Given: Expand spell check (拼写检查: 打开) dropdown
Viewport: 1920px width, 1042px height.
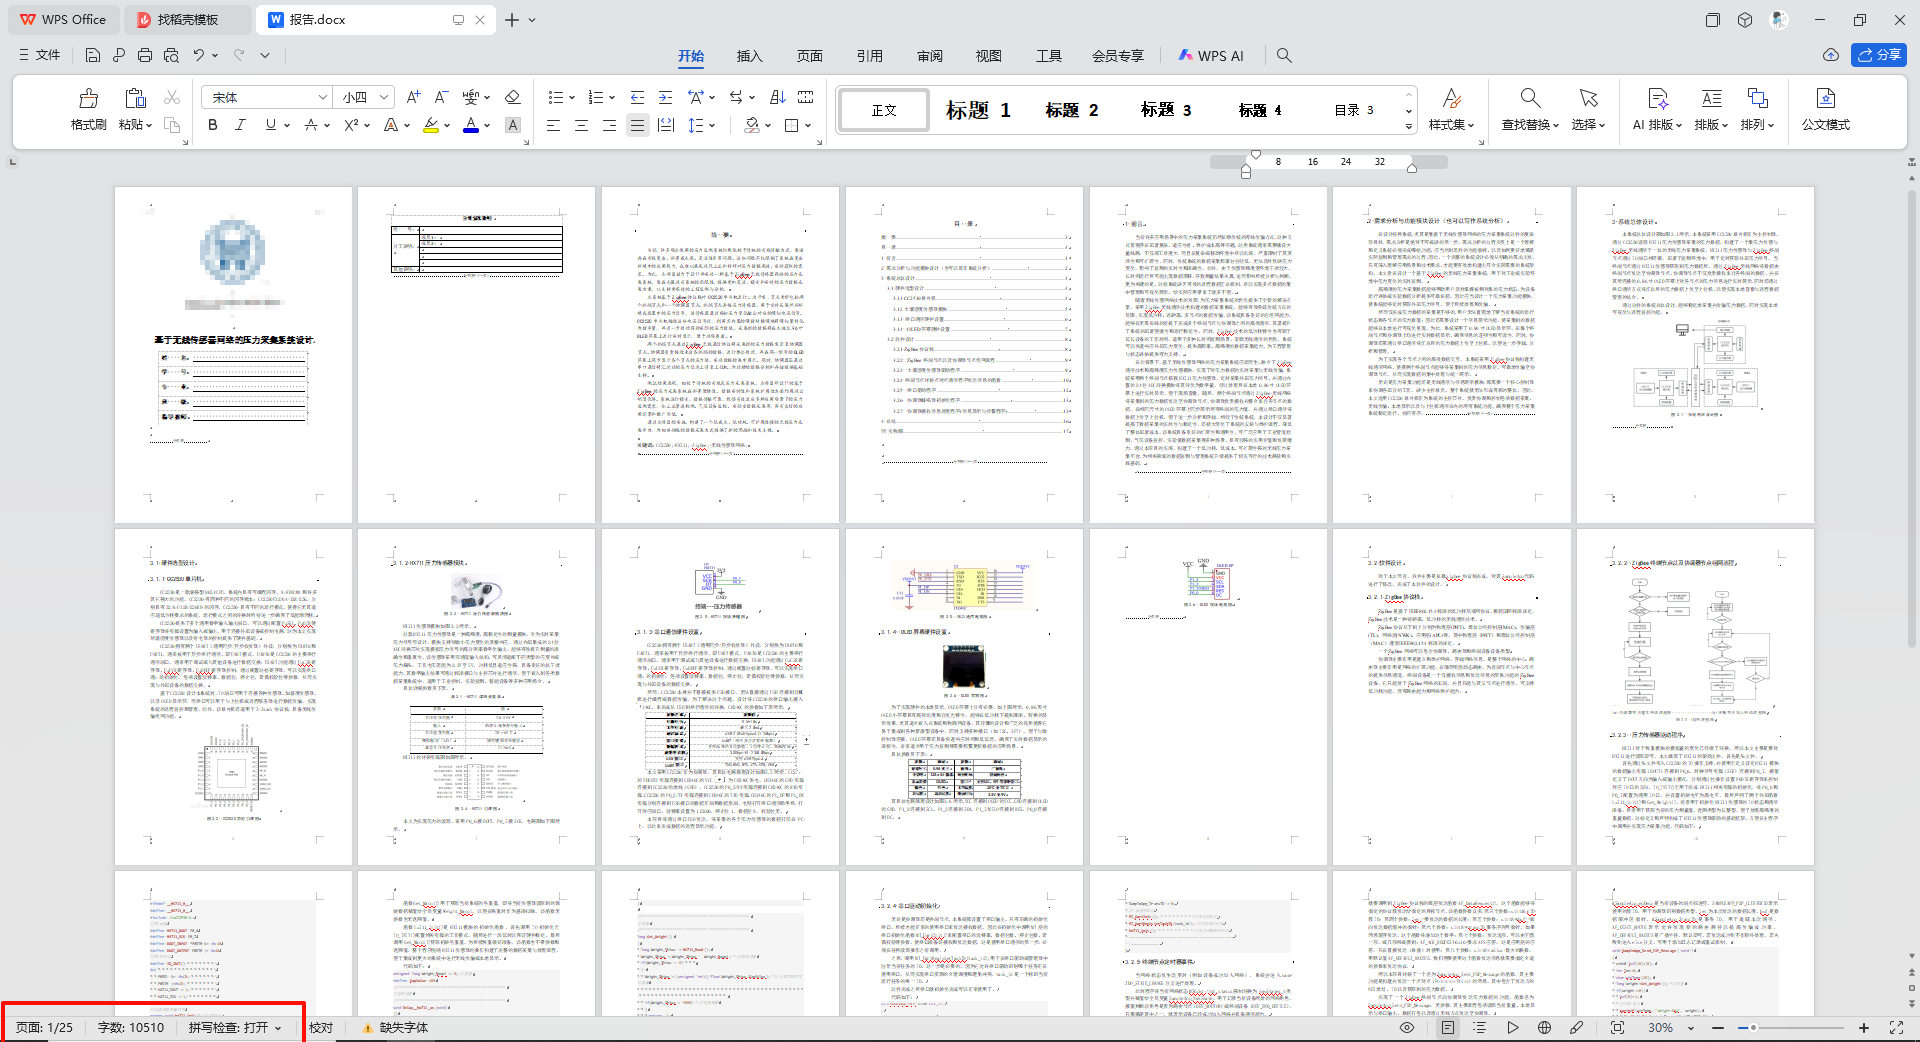Looking at the screenshot, I should point(278,1028).
